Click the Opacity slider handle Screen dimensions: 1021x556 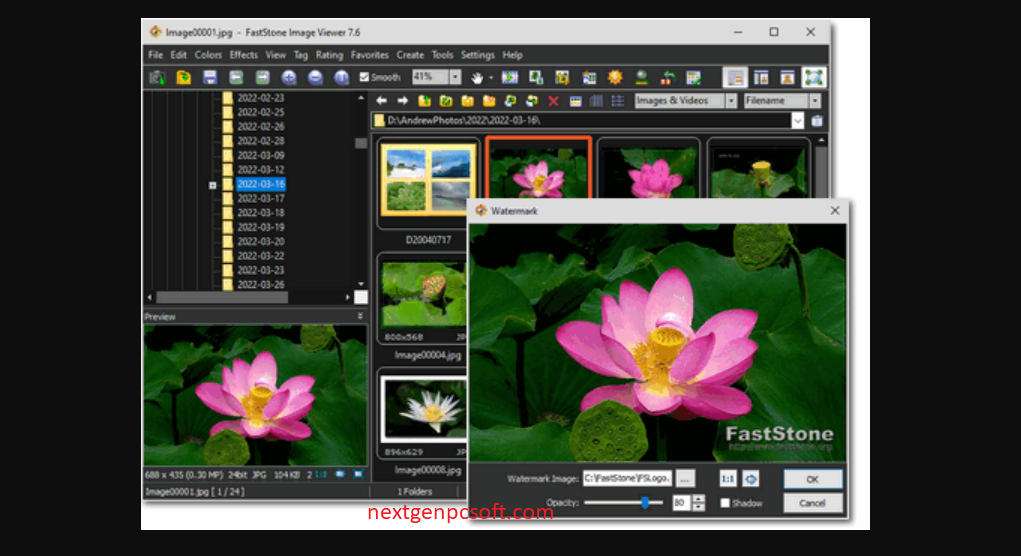[645, 503]
